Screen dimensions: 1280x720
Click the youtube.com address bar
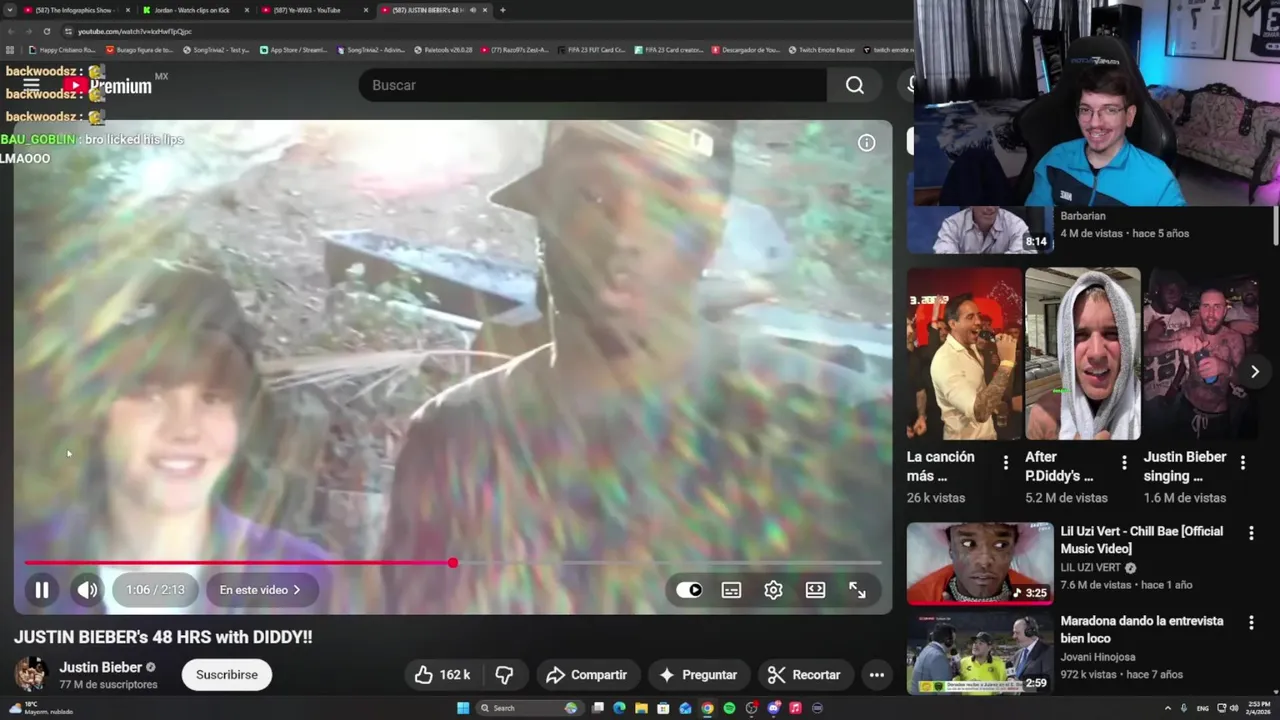(x=480, y=31)
